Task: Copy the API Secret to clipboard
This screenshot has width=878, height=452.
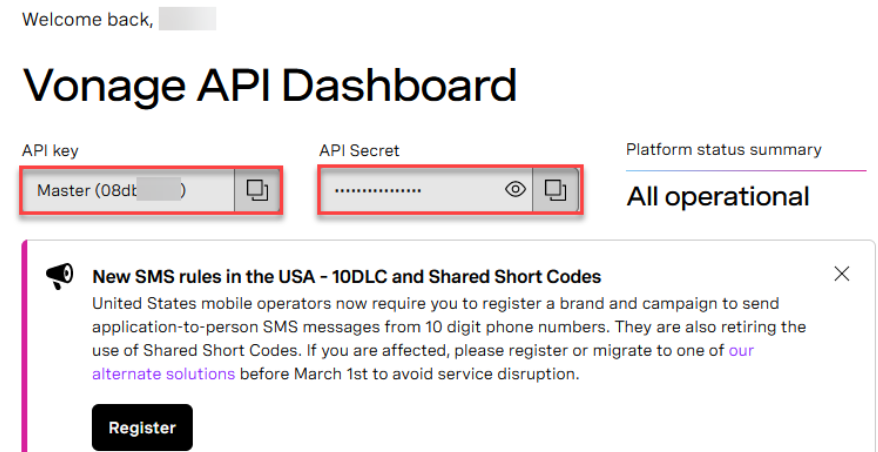Action: (555, 190)
